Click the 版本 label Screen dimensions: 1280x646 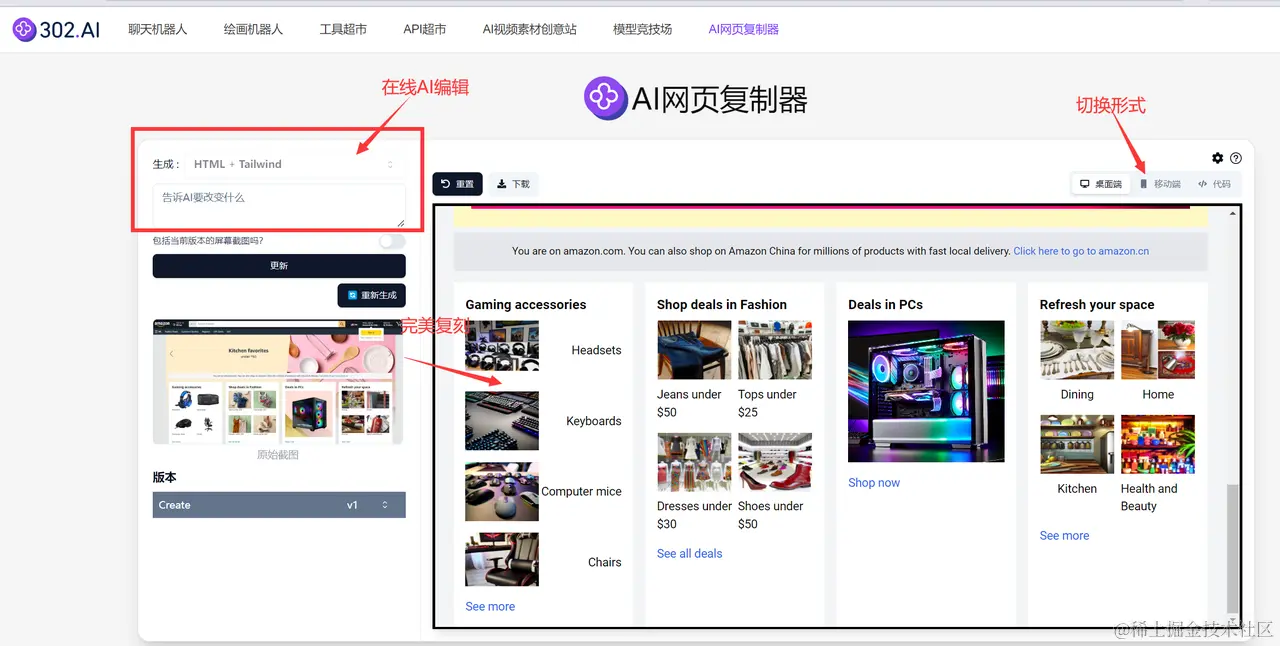pos(164,477)
